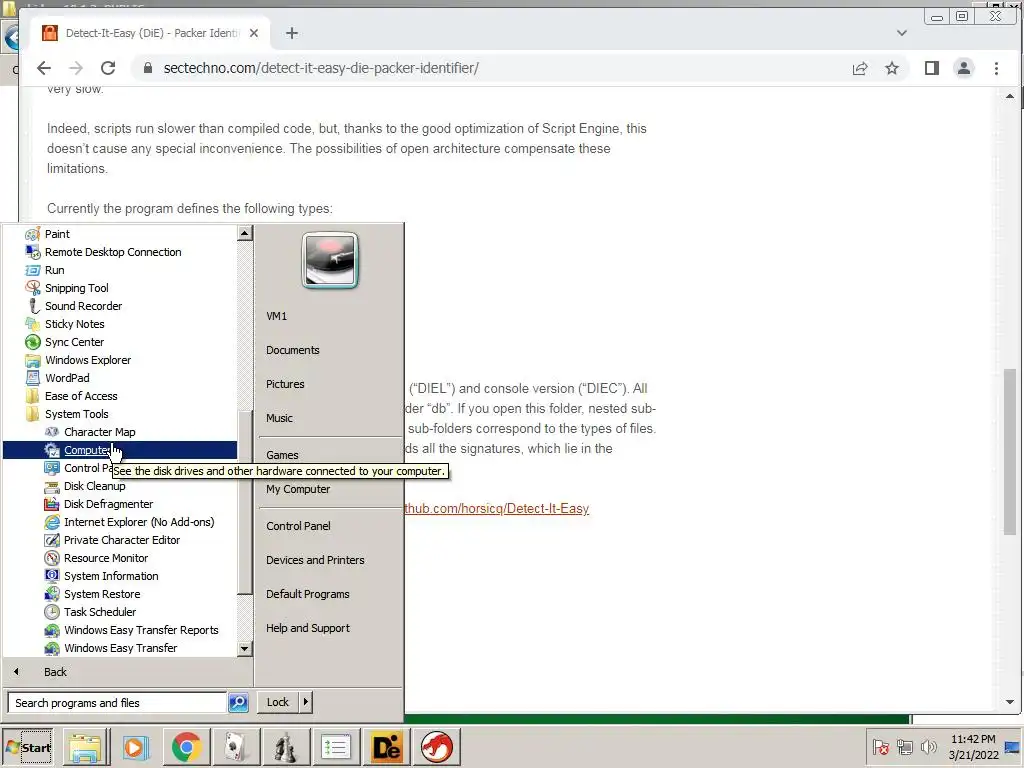Reload the sectechno page

pyautogui.click(x=108, y=68)
